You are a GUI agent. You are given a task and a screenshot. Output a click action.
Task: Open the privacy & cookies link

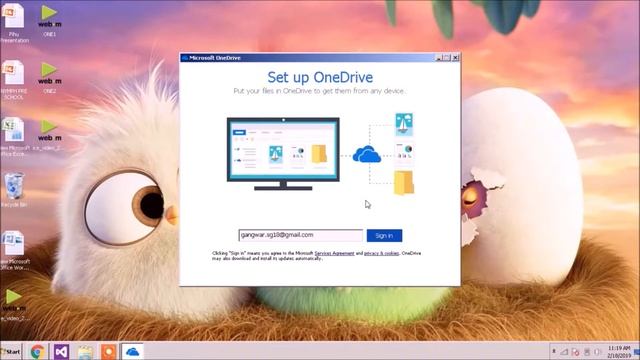pyautogui.click(x=381, y=253)
